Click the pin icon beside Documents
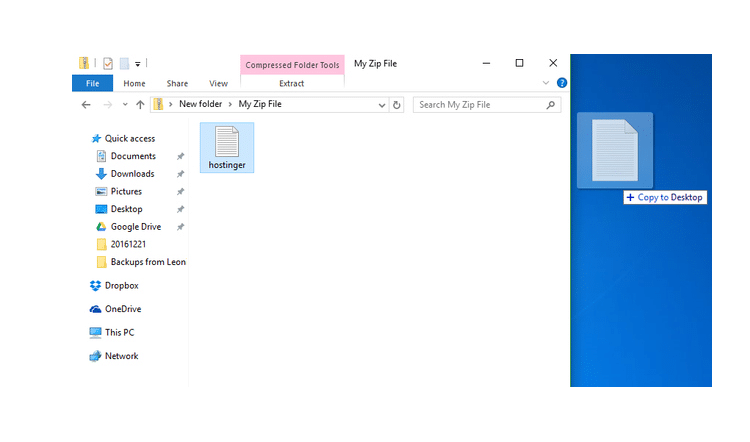This screenshot has height=442, width=750. tap(180, 156)
